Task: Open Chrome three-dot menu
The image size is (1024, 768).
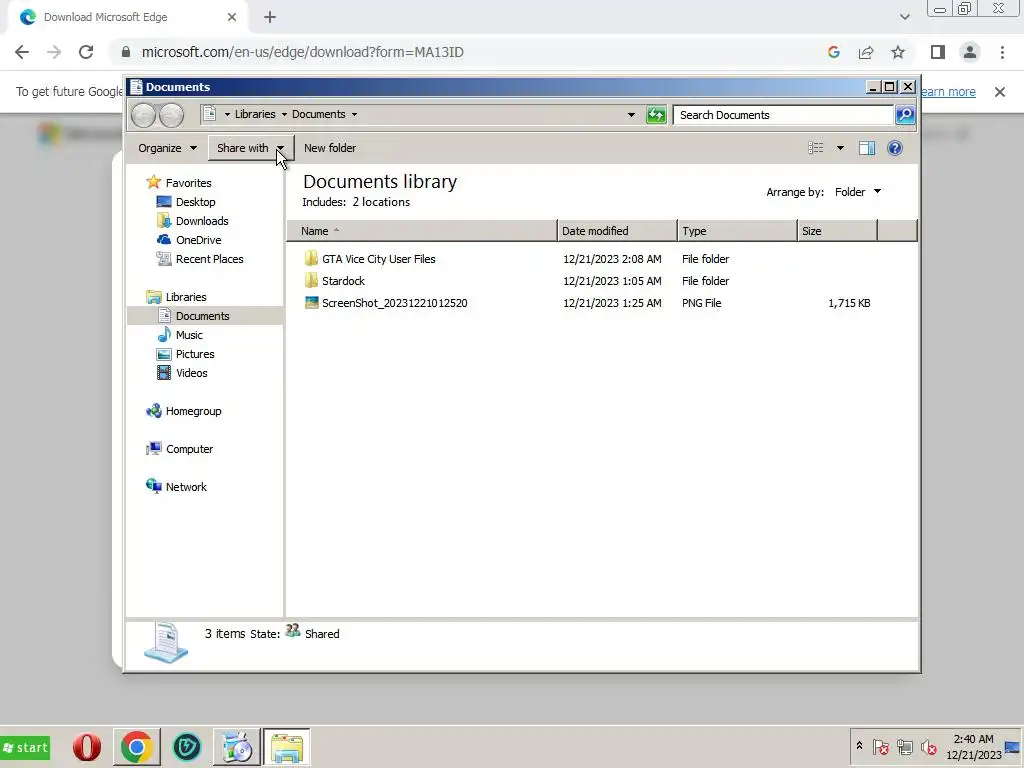Action: [1002, 52]
